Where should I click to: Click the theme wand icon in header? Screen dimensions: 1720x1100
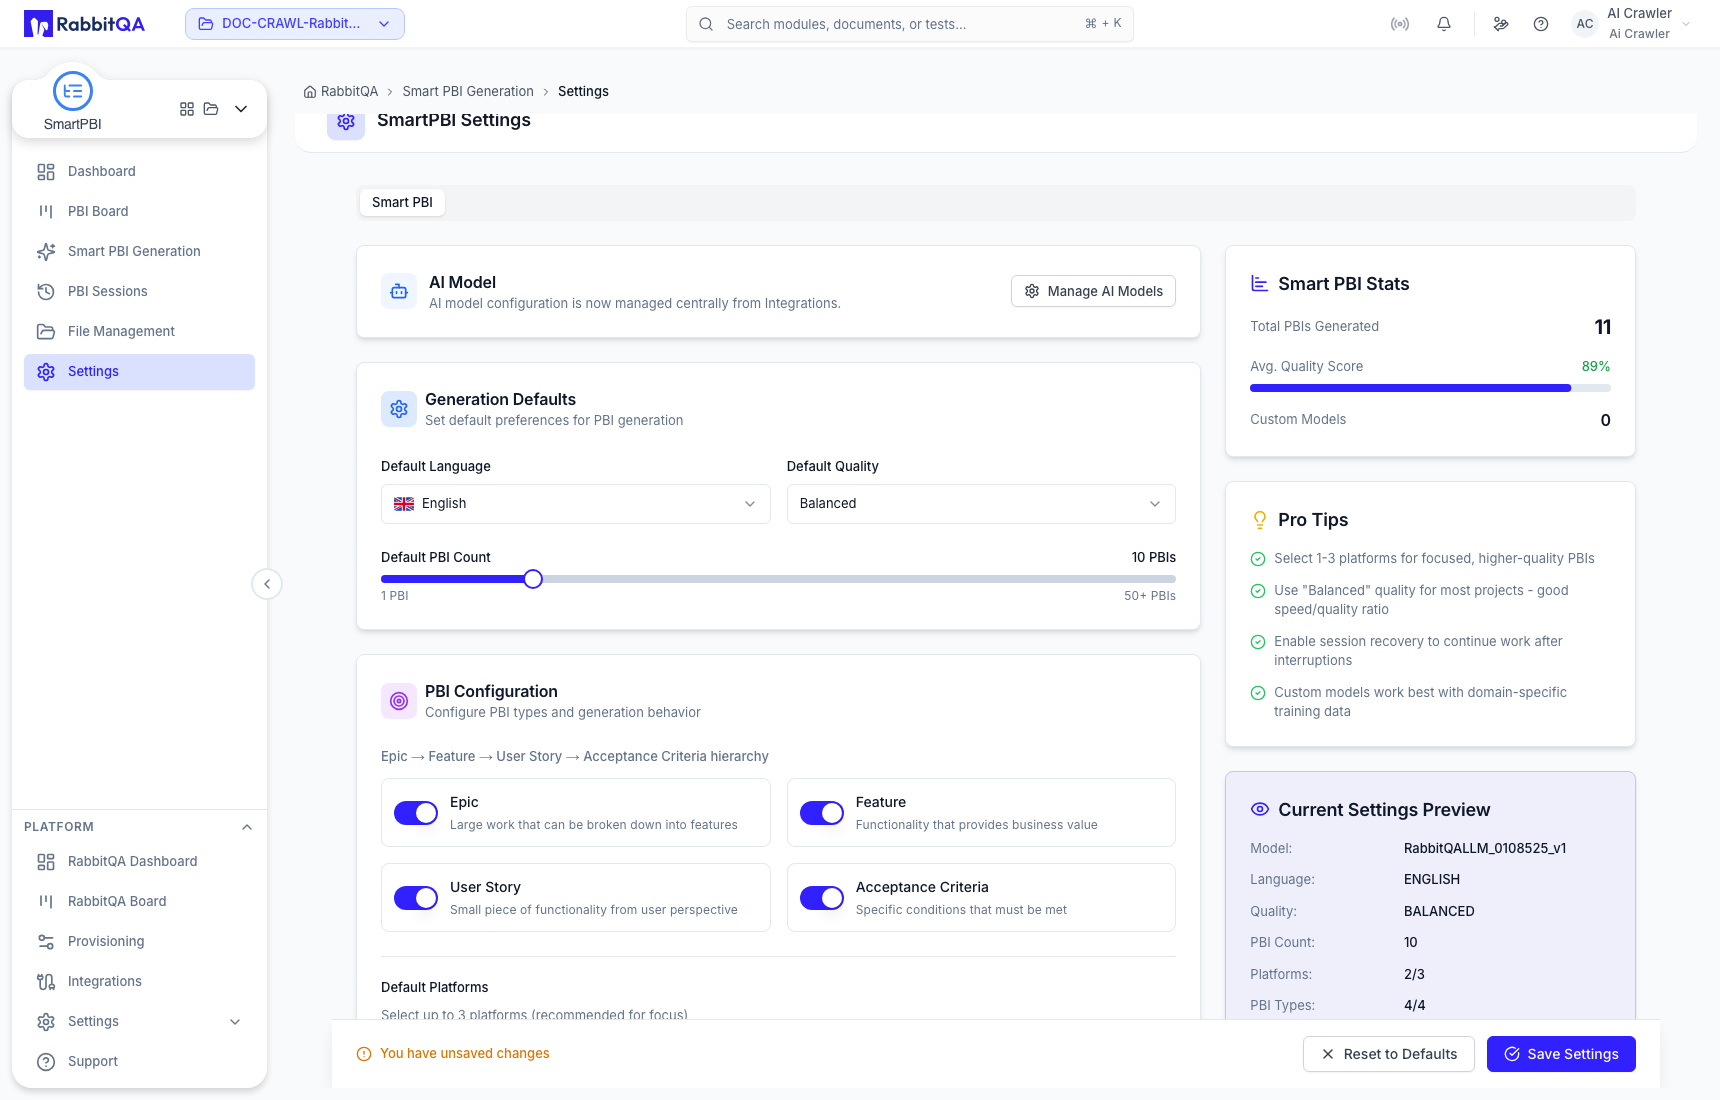(x=1501, y=24)
